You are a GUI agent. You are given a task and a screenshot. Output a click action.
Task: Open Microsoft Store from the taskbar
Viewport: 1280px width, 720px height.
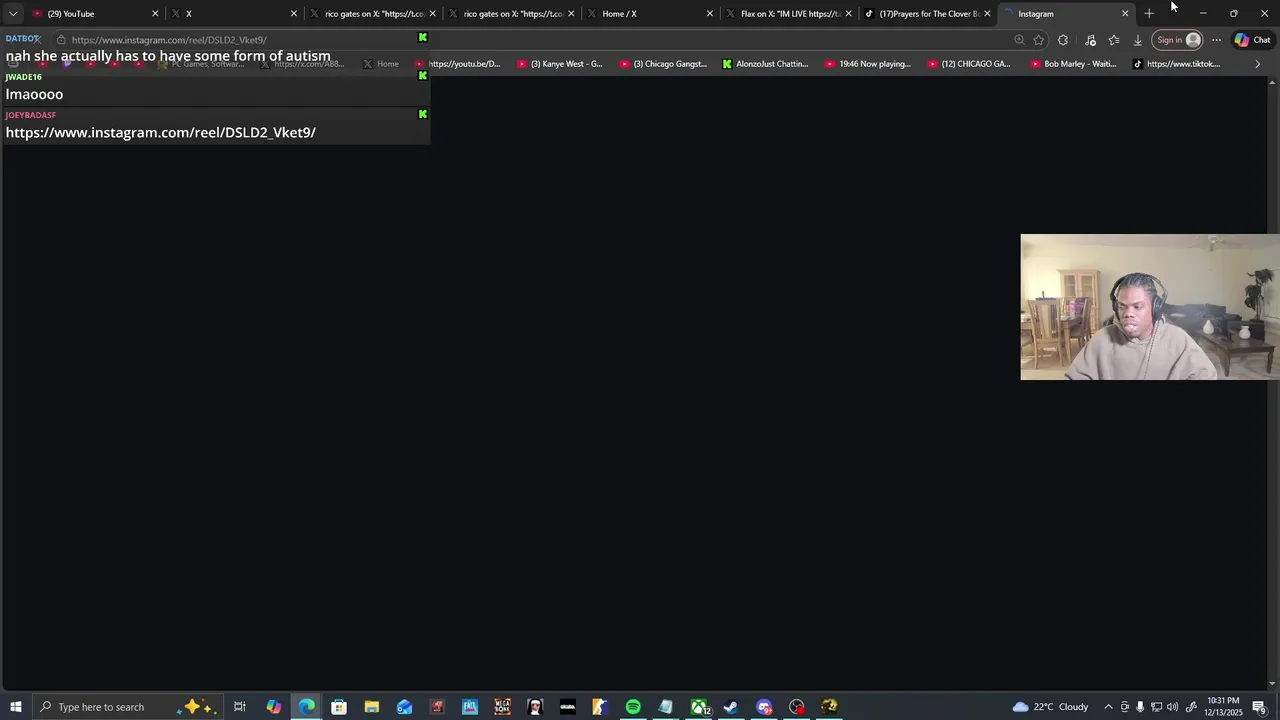point(339,707)
